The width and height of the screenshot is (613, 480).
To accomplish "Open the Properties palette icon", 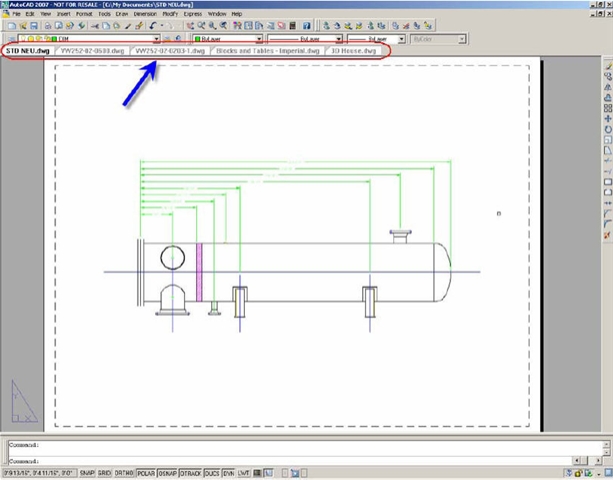I will click(x=237, y=26).
